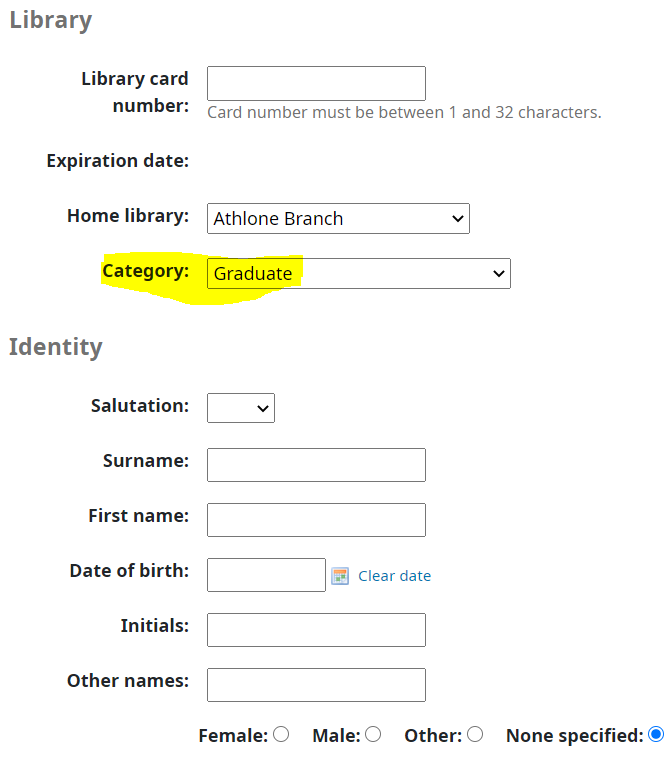Select the Other names input field
This screenshot has width=669, height=757.
coord(316,685)
